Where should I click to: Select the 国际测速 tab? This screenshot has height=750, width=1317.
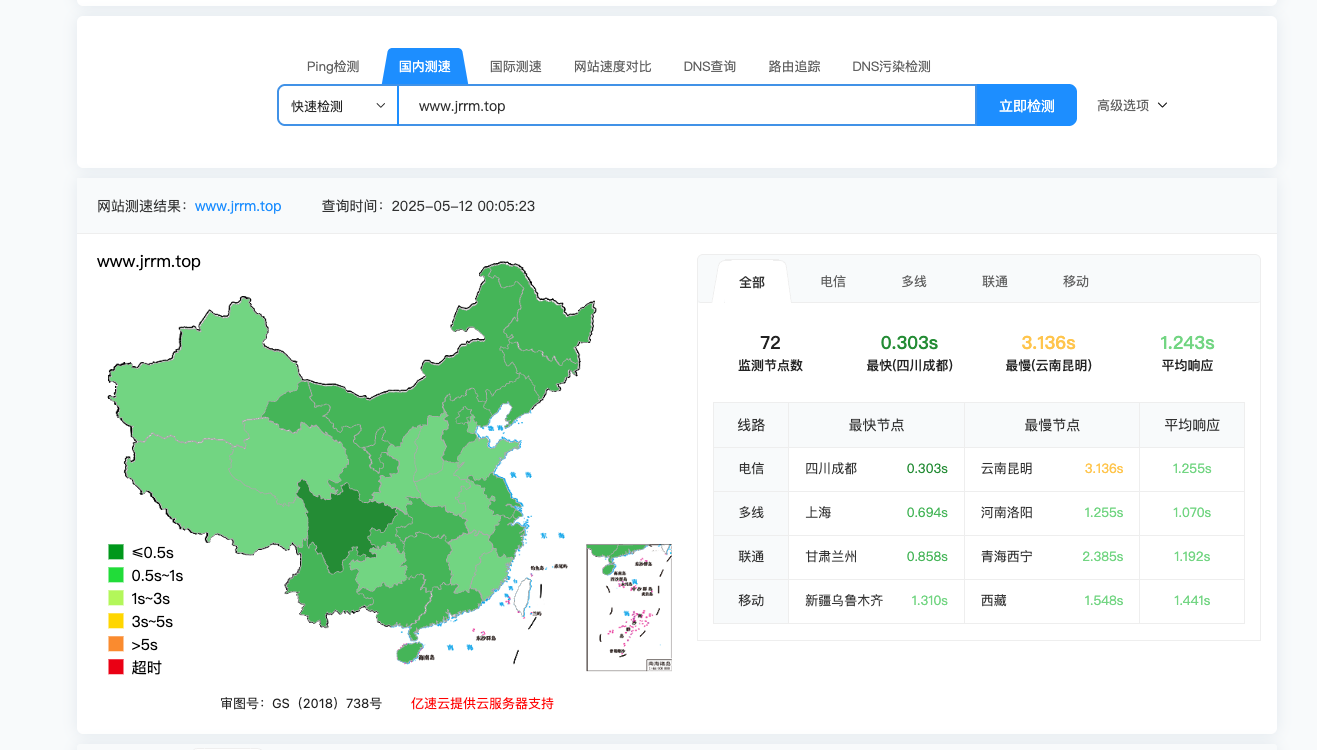coord(515,67)
